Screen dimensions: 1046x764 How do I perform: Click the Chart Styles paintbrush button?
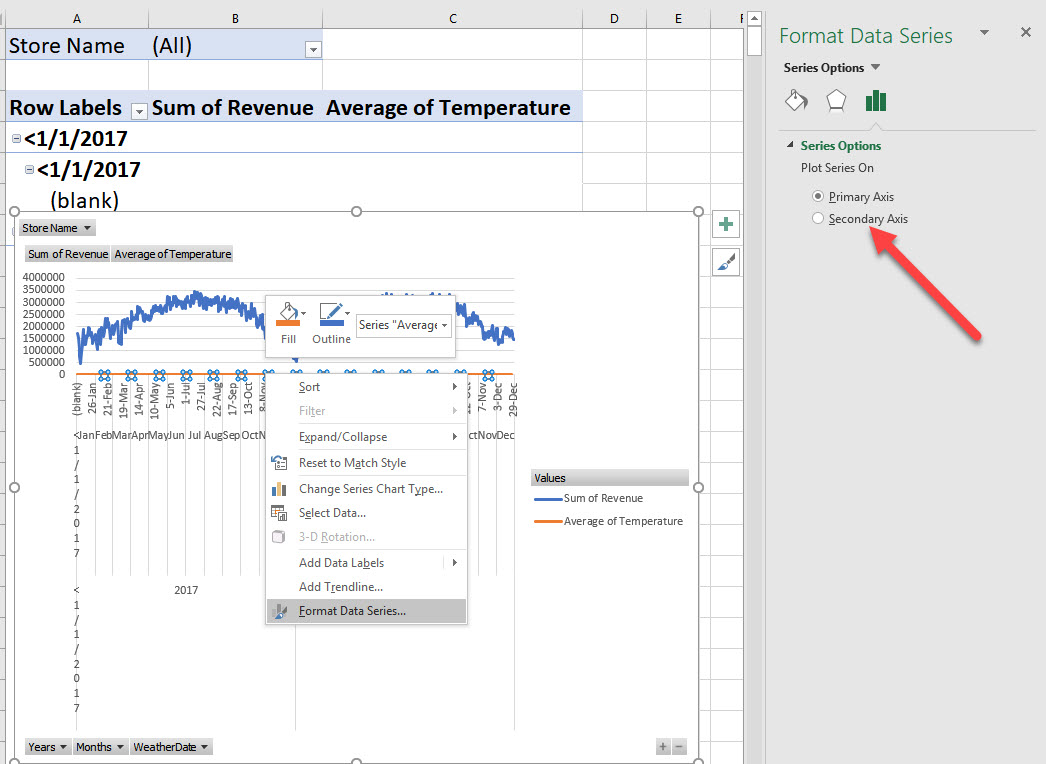(x=726, y=262)
